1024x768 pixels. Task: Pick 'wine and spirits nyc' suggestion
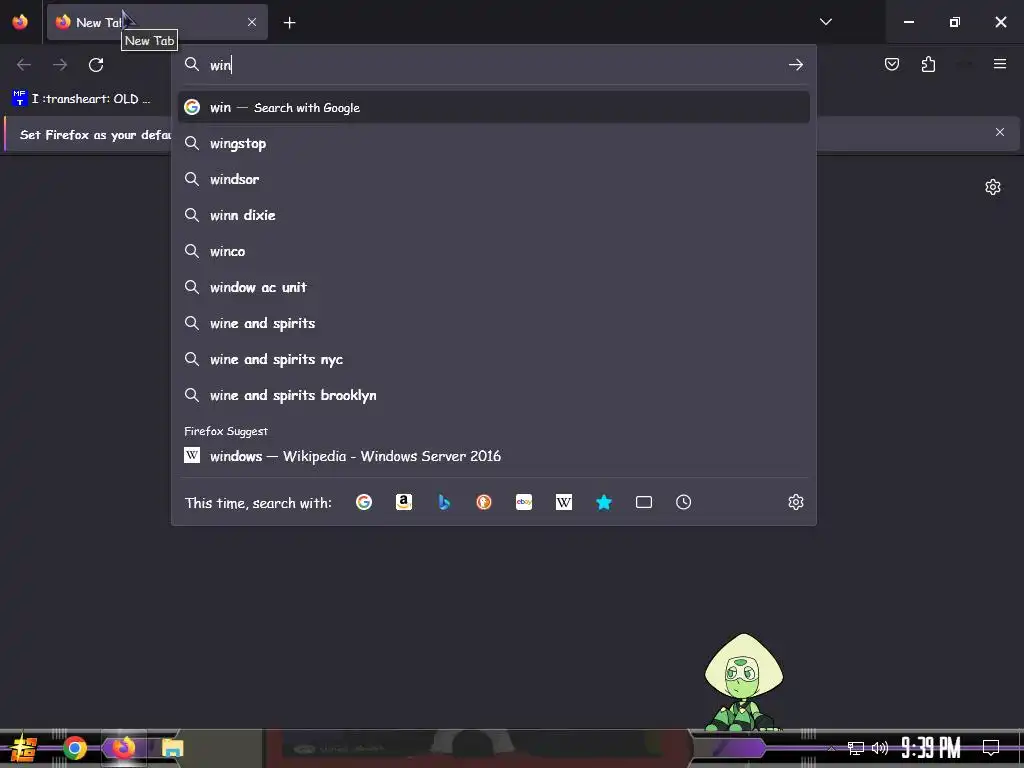click(494, 359)
